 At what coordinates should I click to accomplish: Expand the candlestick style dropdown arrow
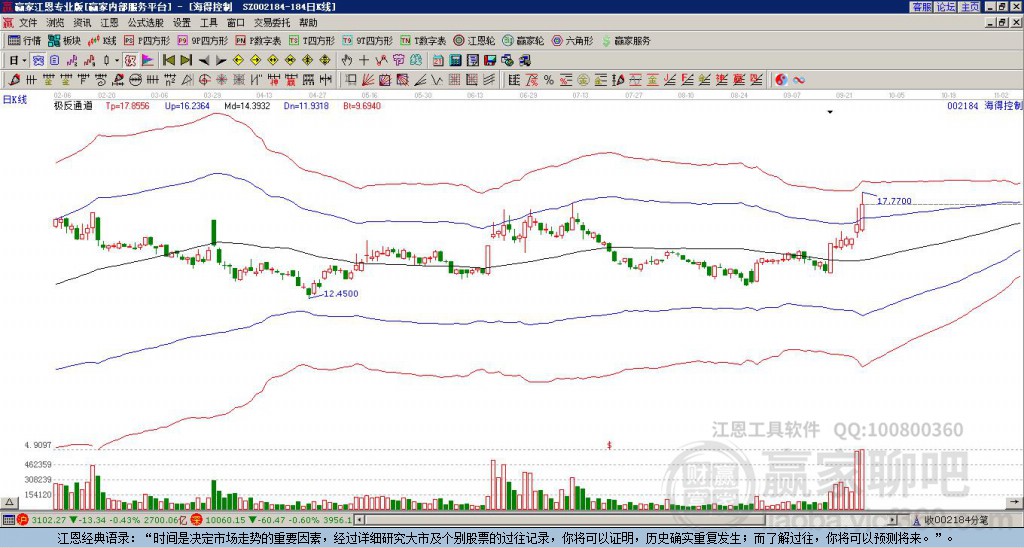(117, 61)
